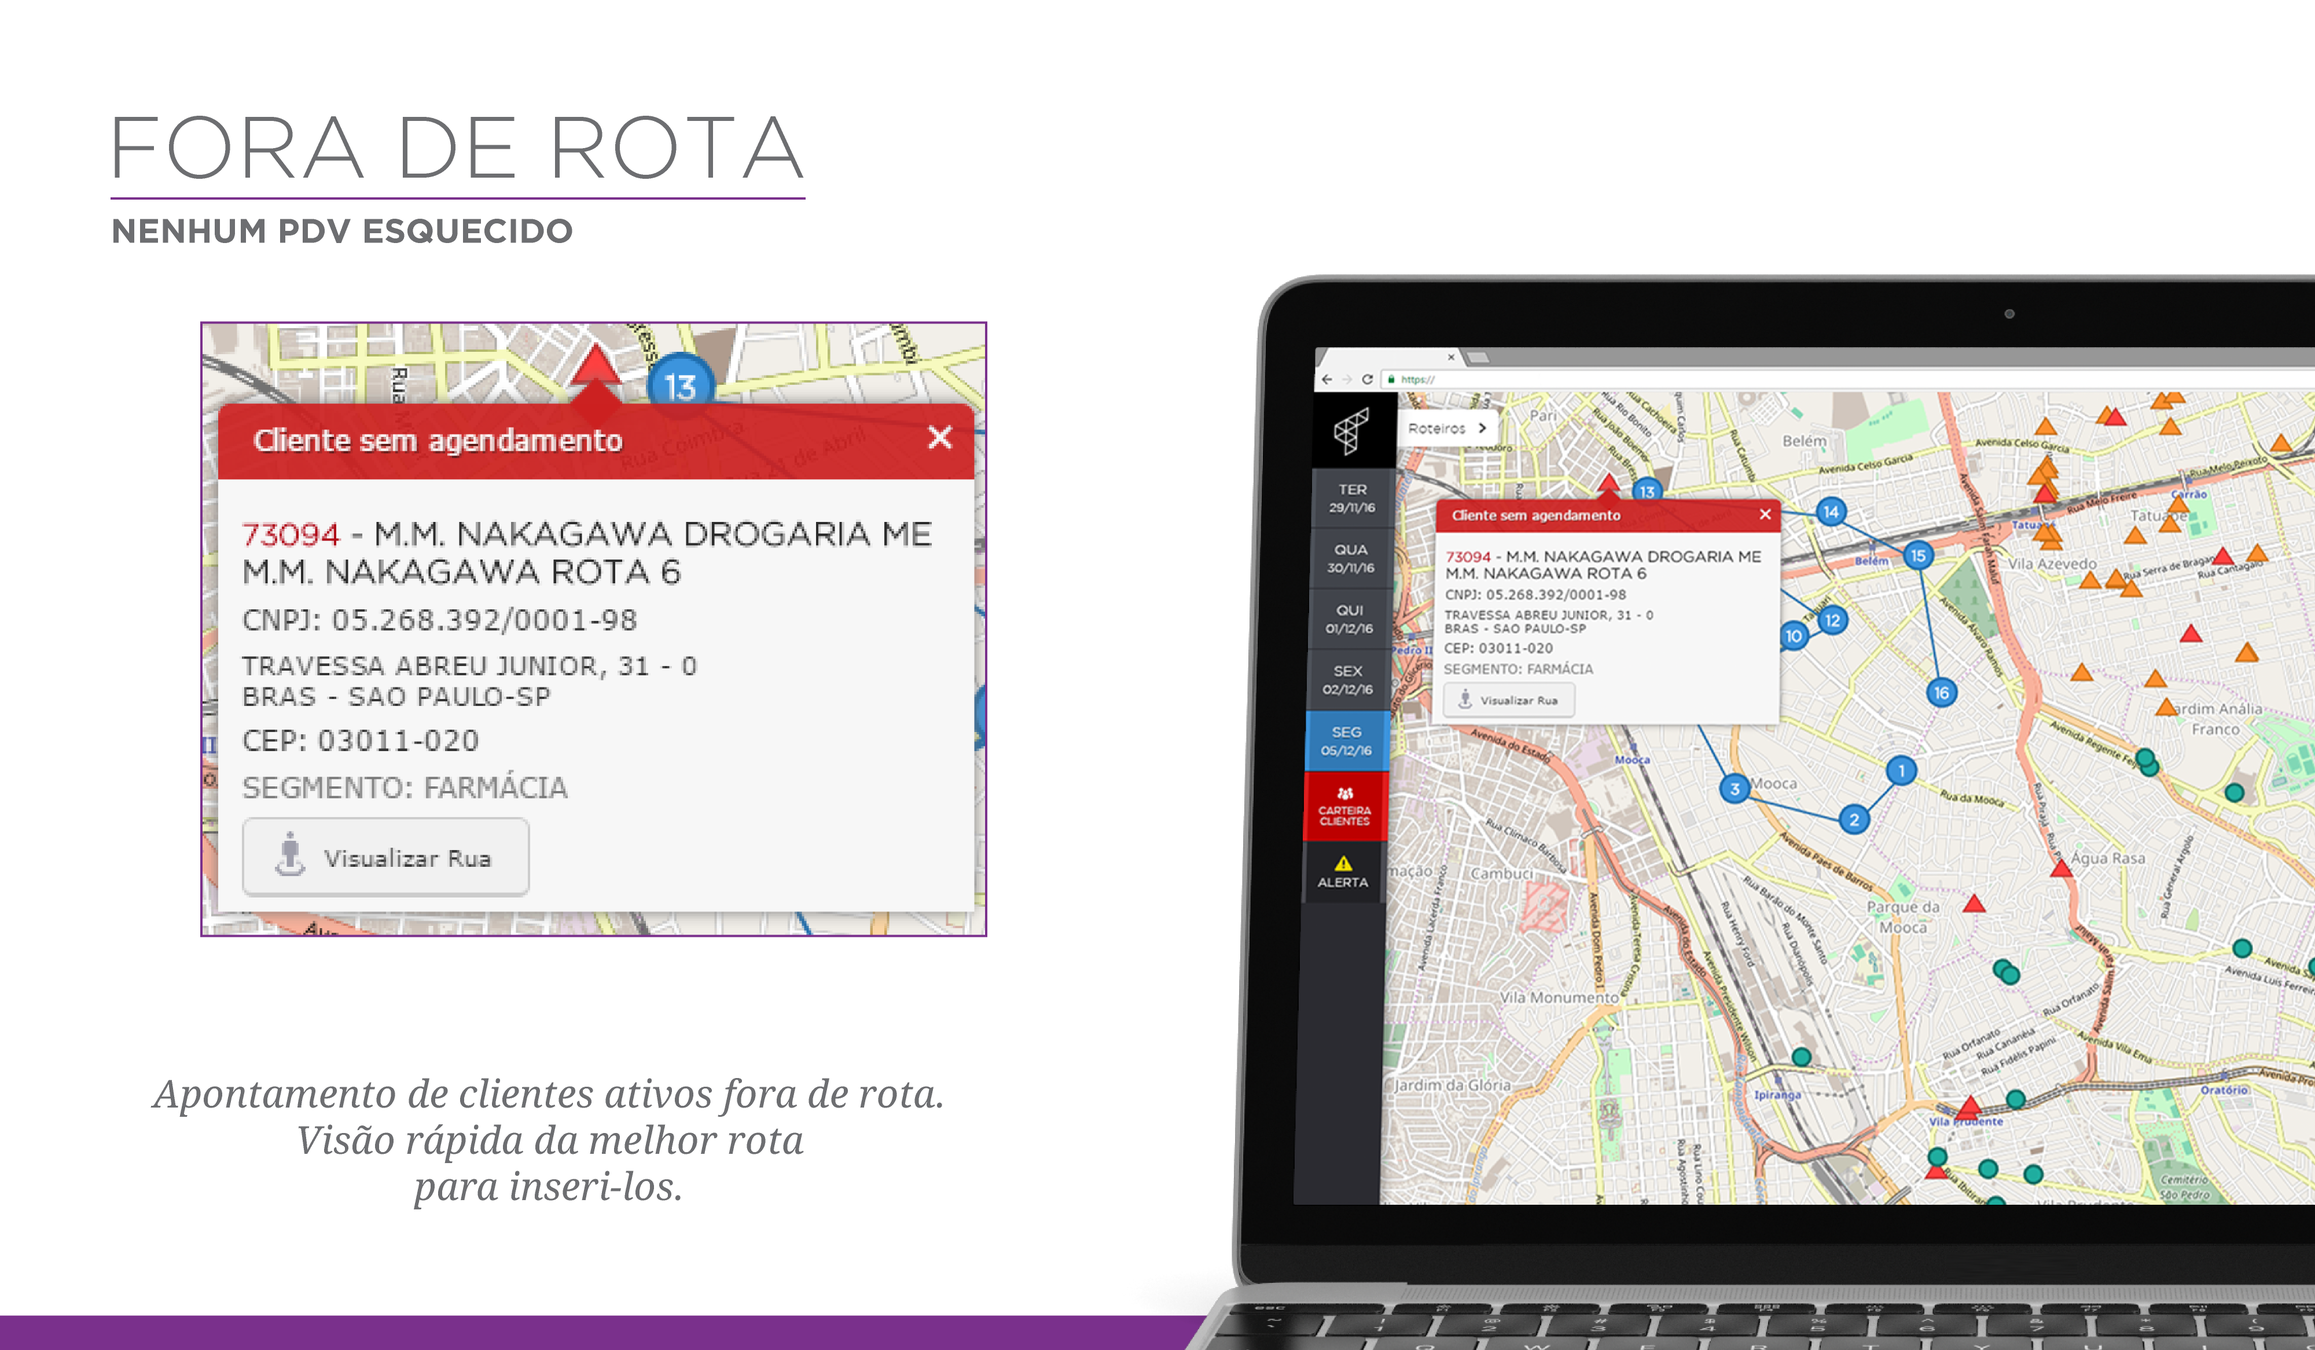This screenshot has width=2315, height=1350.
Task: Switch to the QUA 30/11/16 day tab
Action: click(1350, 558)
